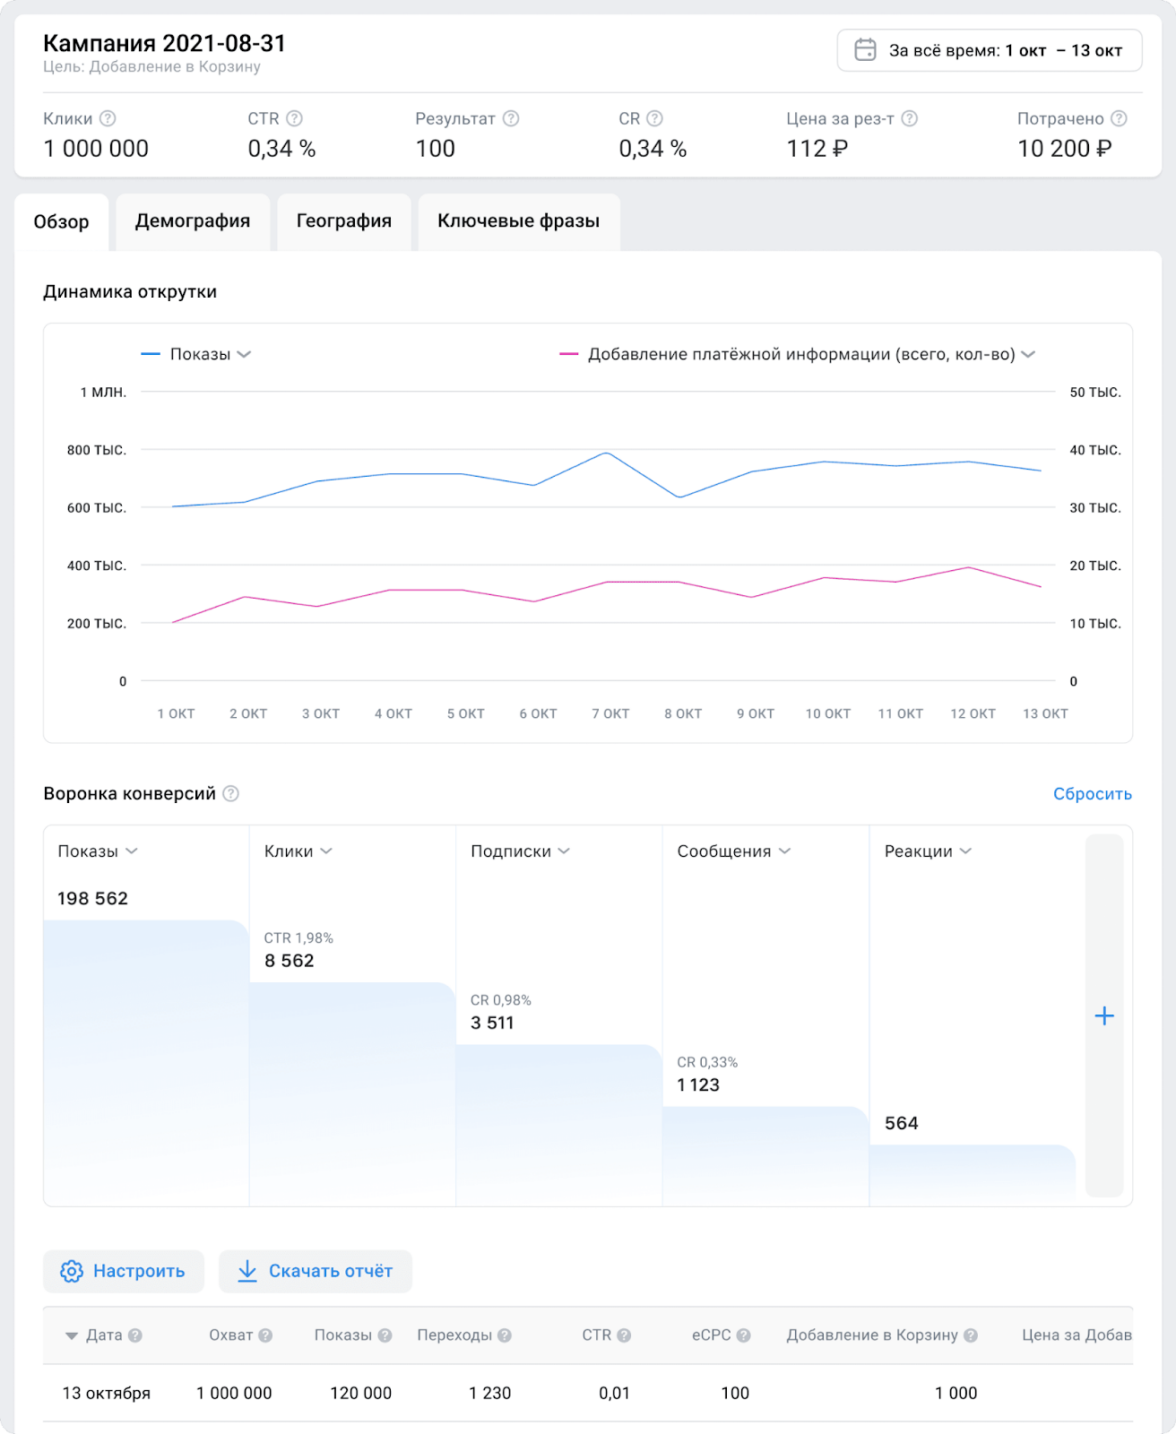Click the calendar icon in date range
Image resolution: width=1176 pixels, height=1434 pixels.
(865, 50)
